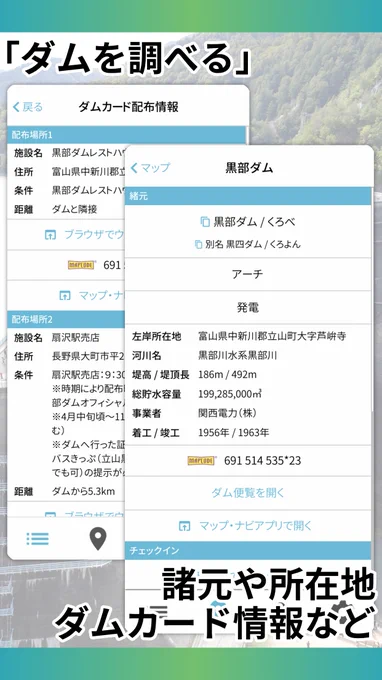Click the value 186m / 492m
382x680 pixels.
coord(227,375)
